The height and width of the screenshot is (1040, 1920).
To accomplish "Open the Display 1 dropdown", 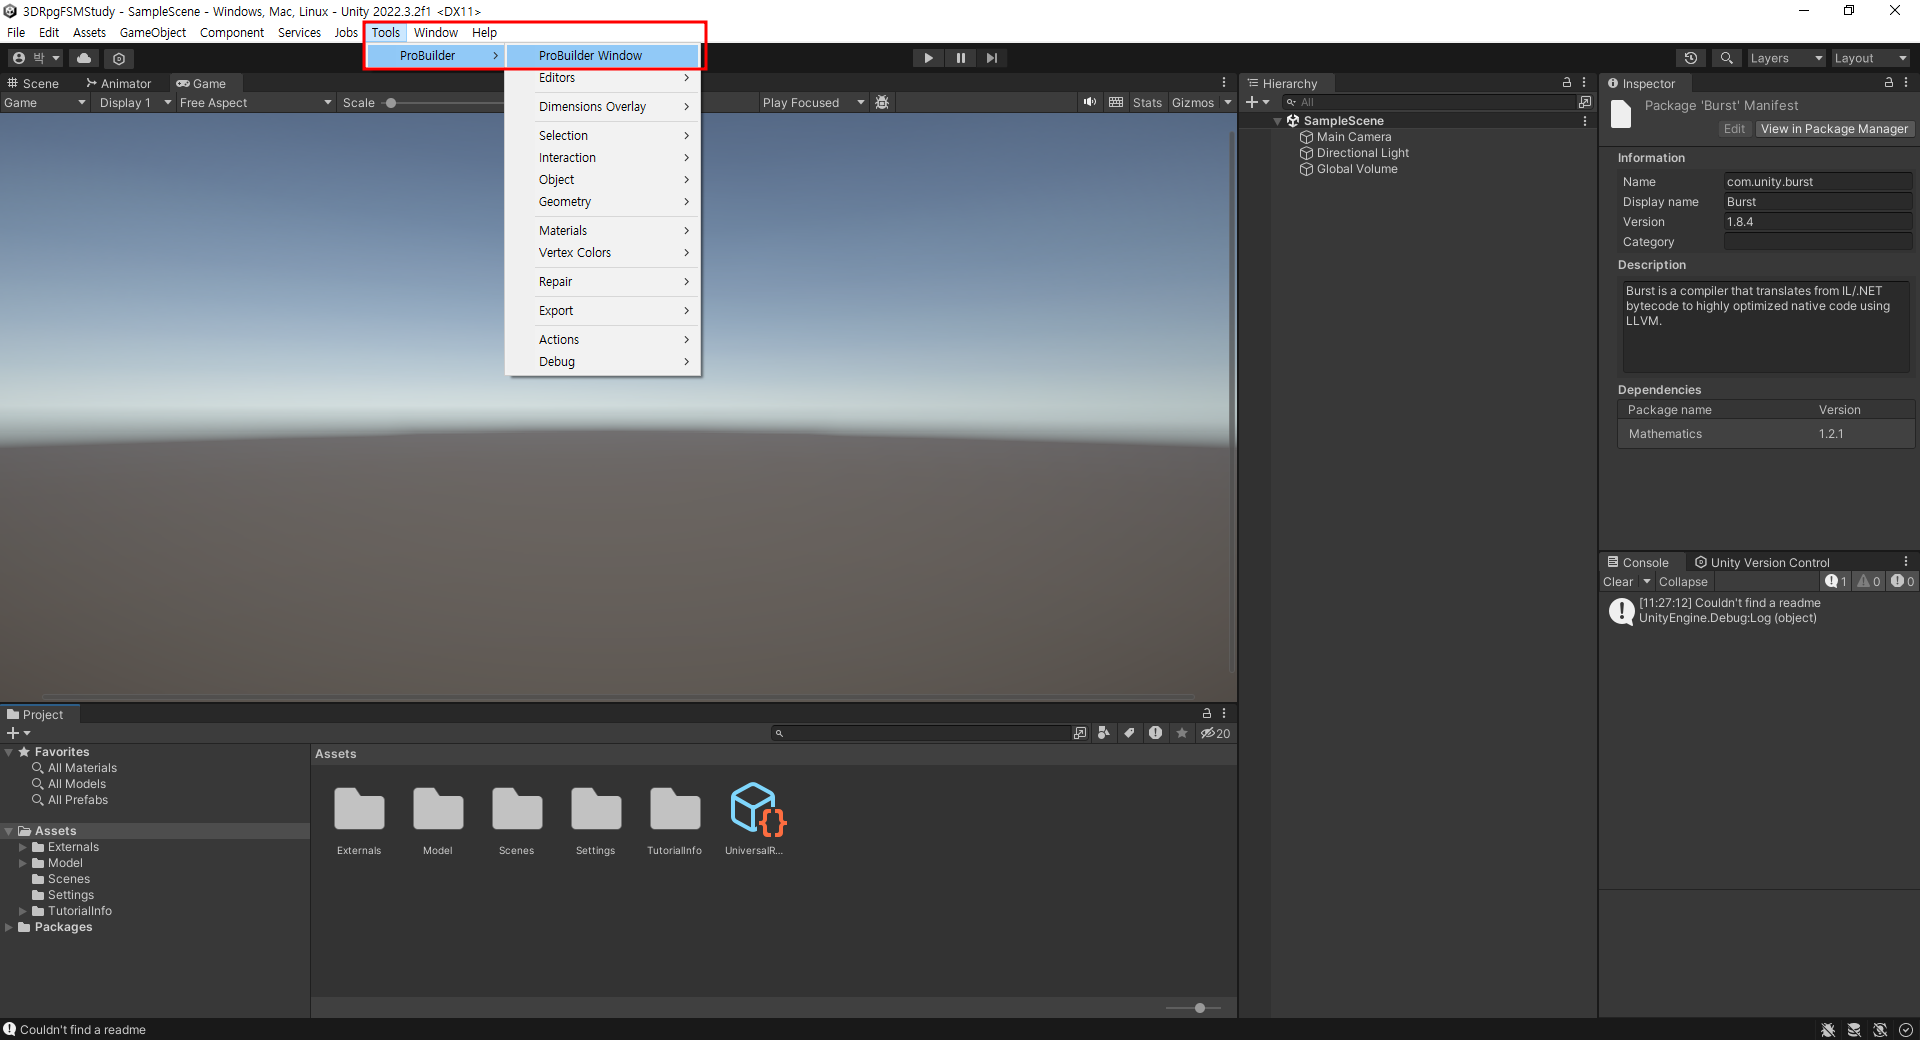I will click(x=135, y=102).
